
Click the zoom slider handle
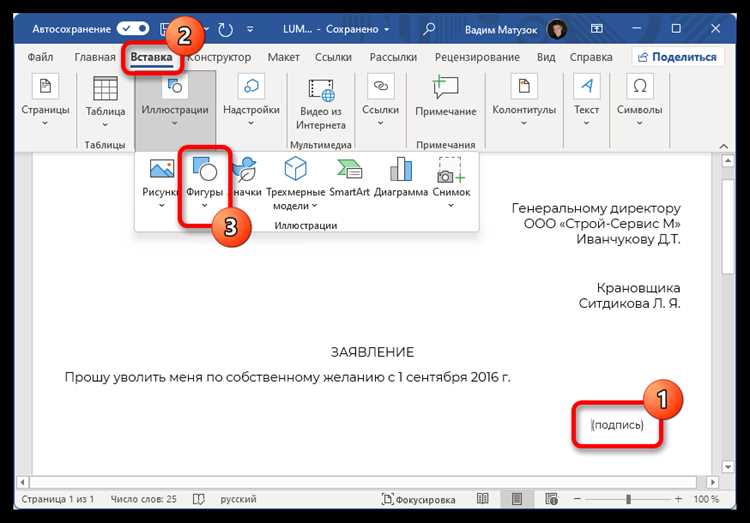click(628, 499)
